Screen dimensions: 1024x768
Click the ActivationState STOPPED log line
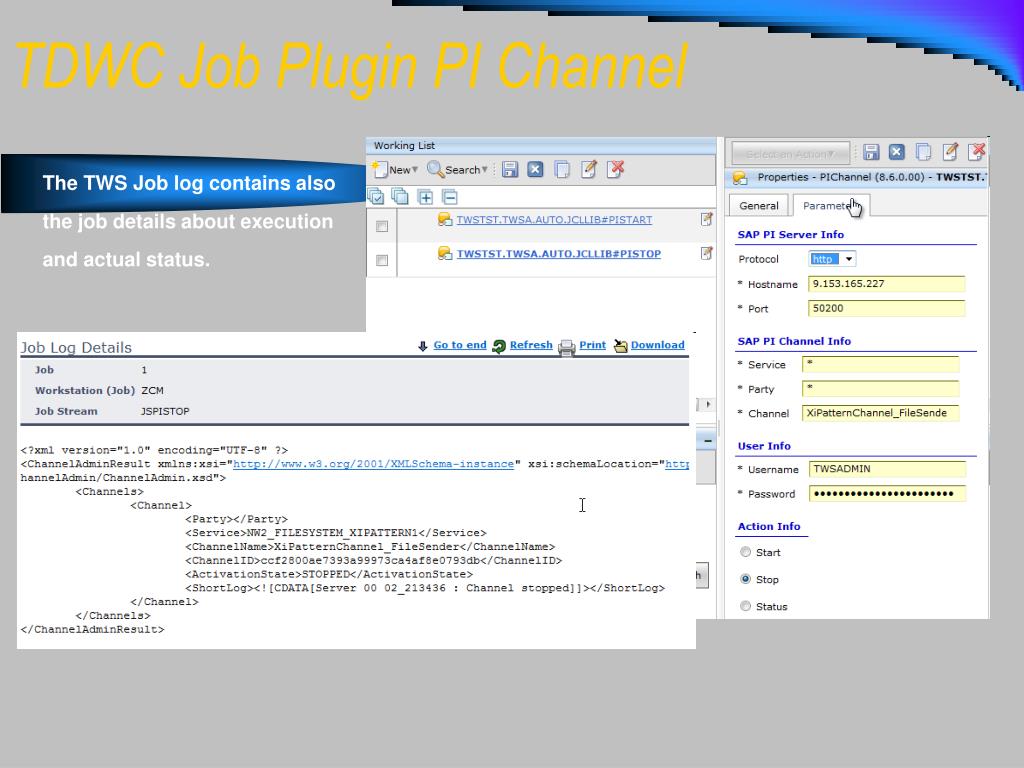coord(329,575)
